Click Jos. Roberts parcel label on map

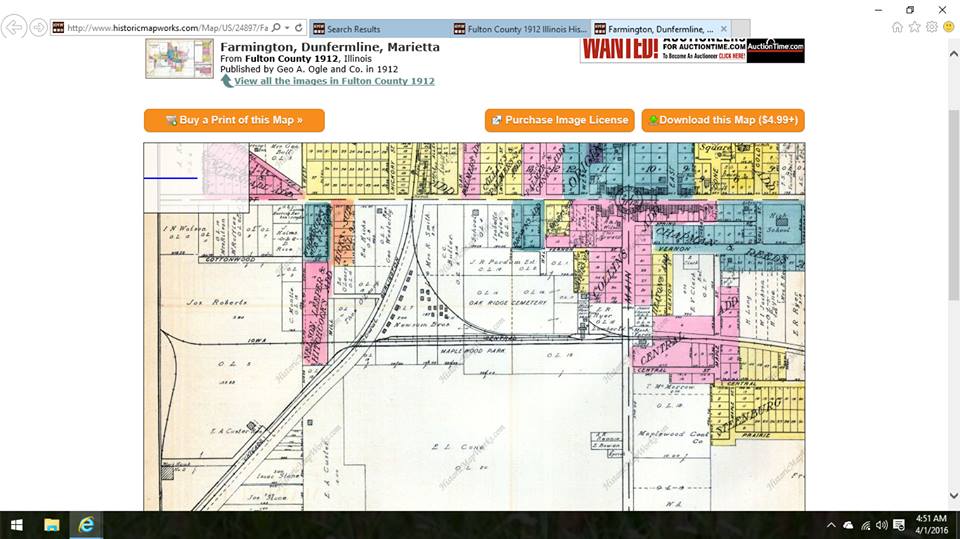217,303
